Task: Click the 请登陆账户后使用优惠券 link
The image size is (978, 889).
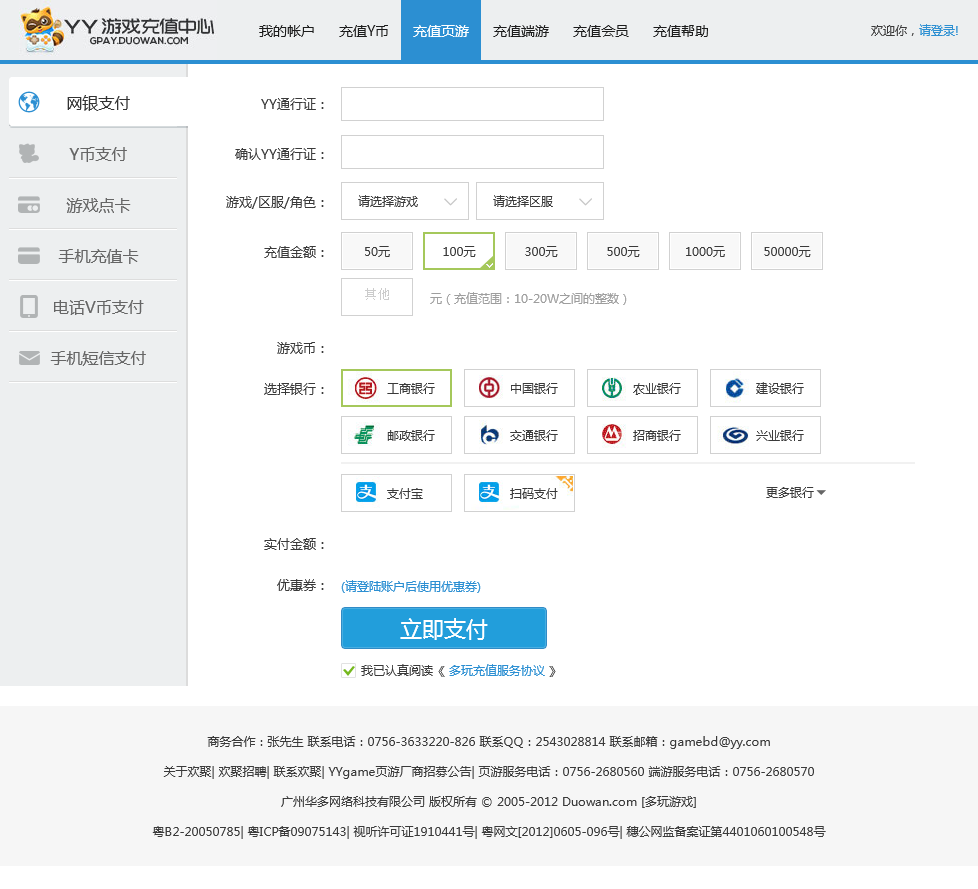Action: coord(410,586)
